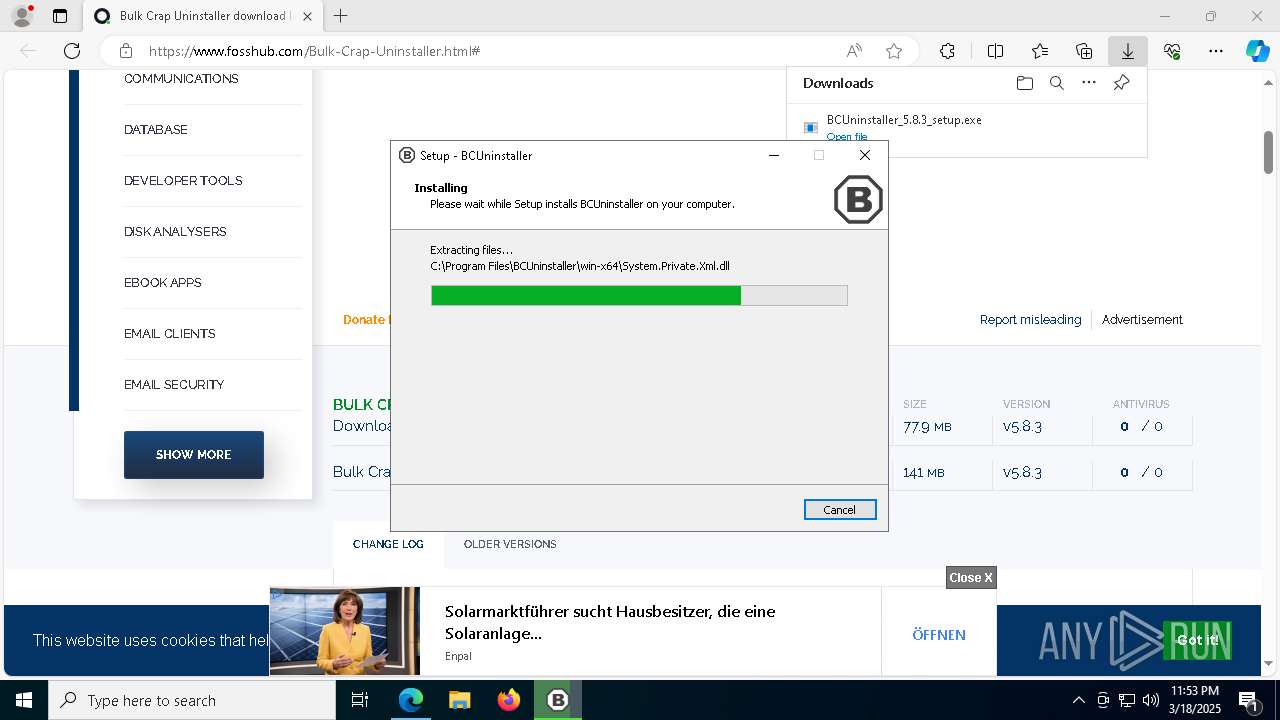This screenshot has width=1280, height=720.
Task: Toggle Split screen in Edge
Action: click(995, 51)
